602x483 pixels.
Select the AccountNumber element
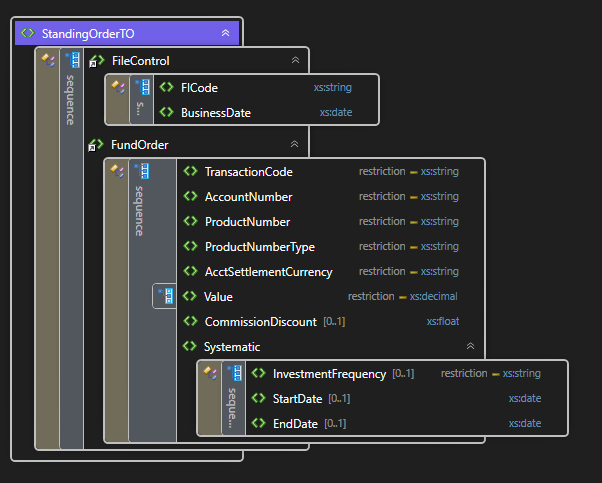point(248,197)
